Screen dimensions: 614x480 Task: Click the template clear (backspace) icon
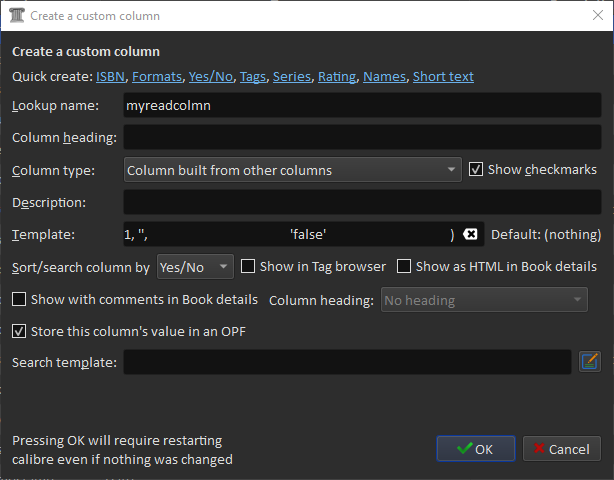pos(470,234)
